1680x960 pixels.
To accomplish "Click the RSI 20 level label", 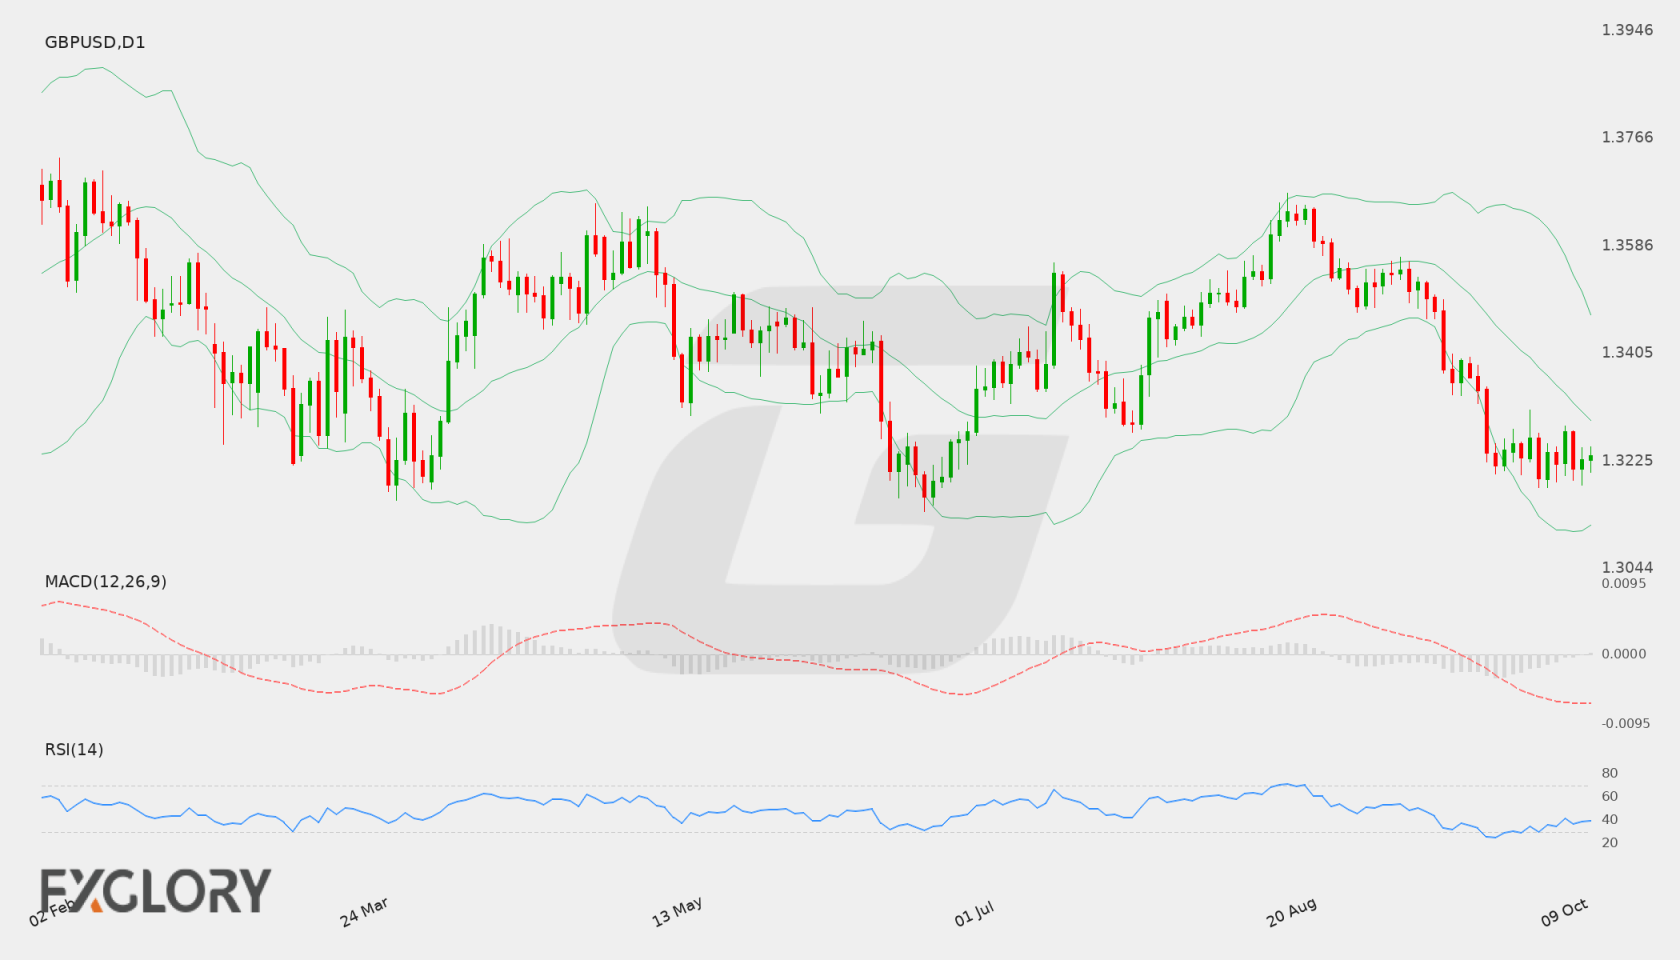I will (x=1610, y=842).
